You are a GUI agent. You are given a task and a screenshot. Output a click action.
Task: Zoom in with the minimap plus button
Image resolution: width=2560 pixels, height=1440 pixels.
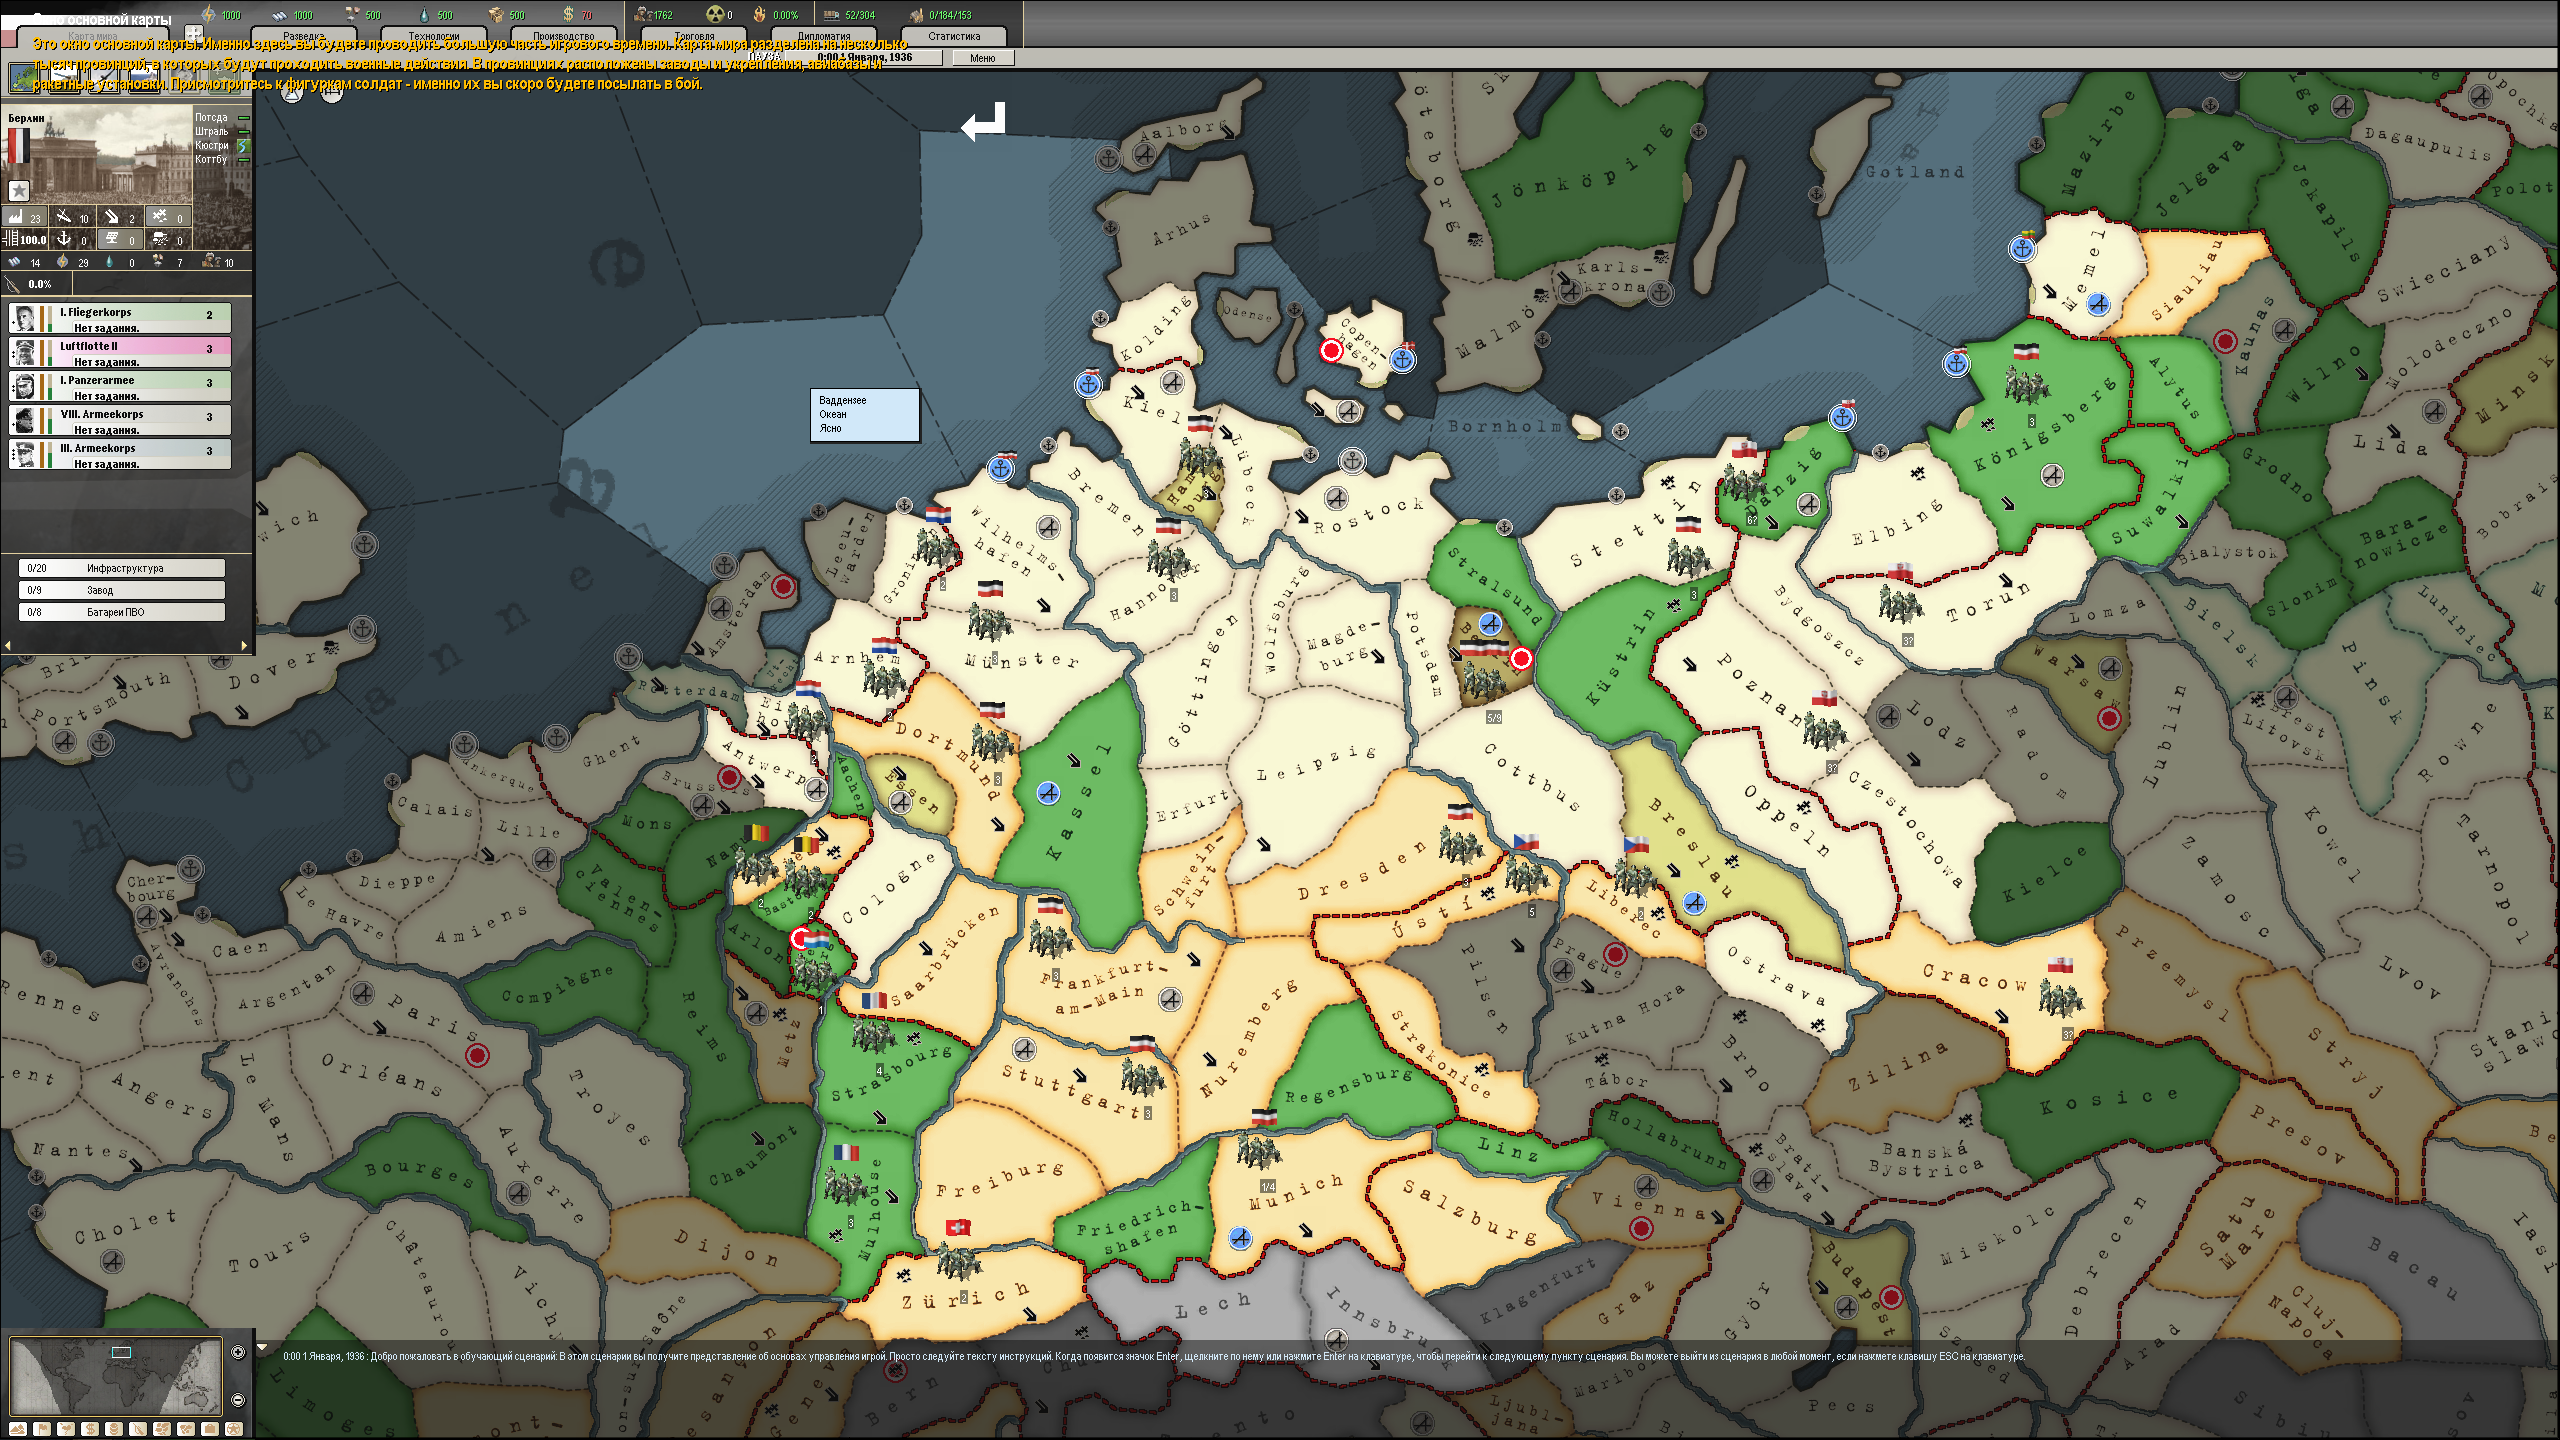[x=238, y=1352]
